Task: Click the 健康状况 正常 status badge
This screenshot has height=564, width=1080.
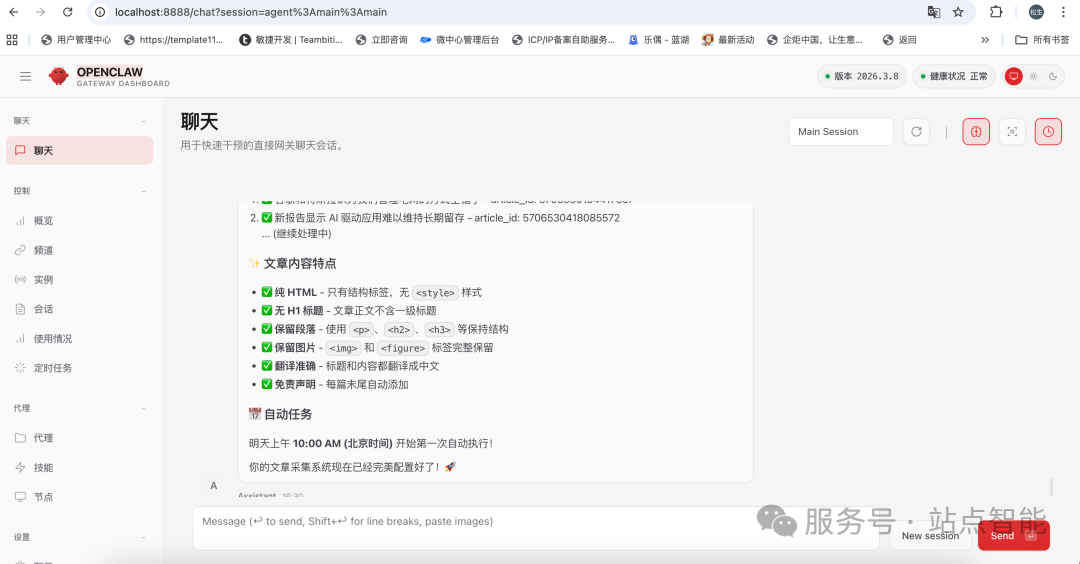Action: pos(954,76)
